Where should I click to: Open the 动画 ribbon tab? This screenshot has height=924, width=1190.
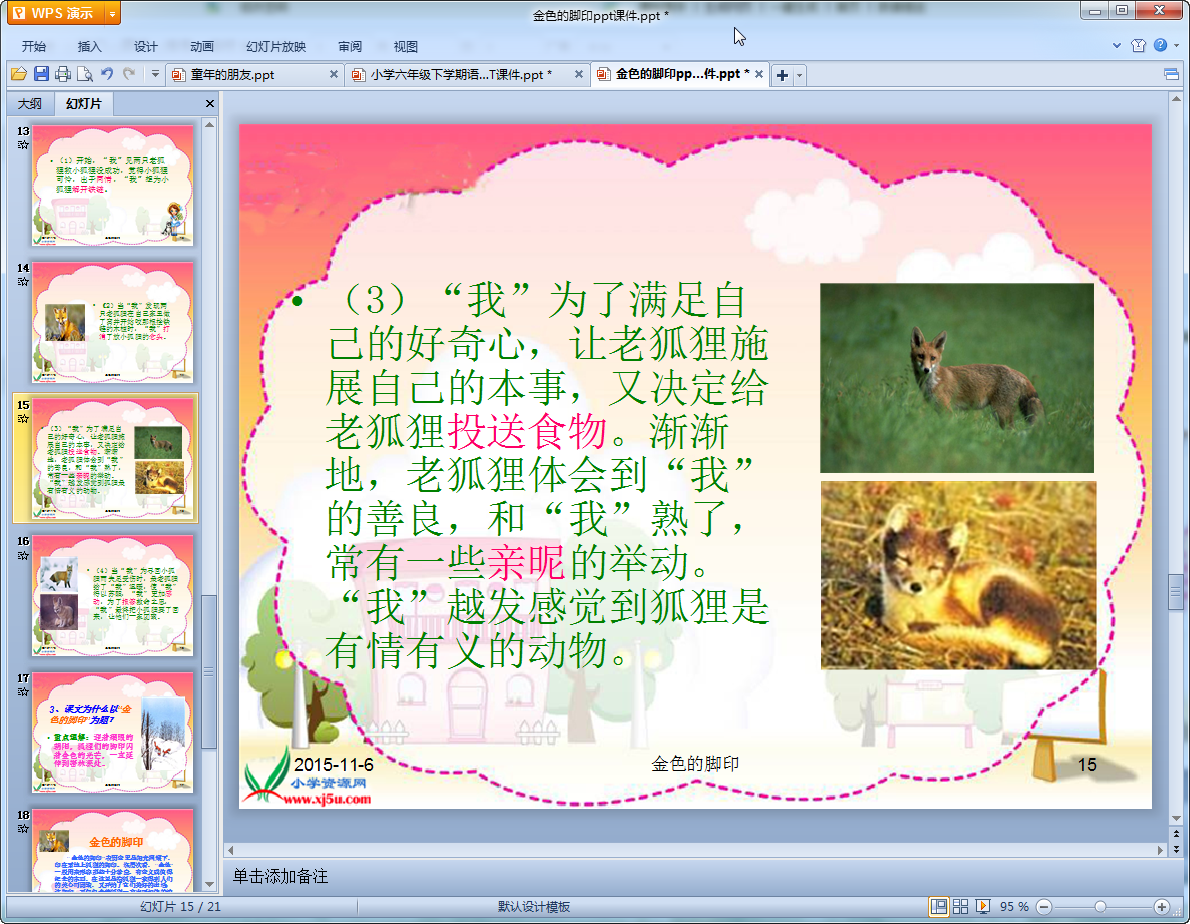pos(201,46)
